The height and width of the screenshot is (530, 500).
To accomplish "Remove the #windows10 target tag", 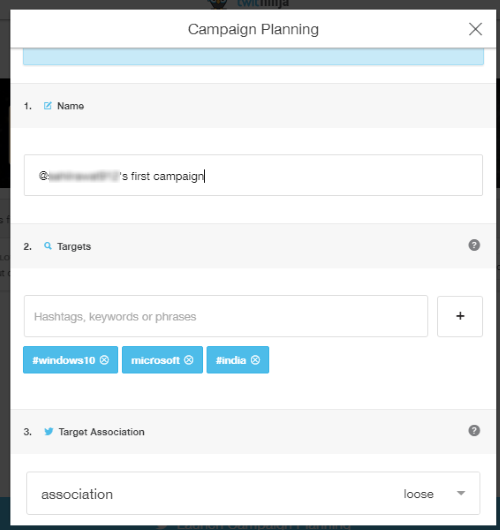I will [104, 360].
